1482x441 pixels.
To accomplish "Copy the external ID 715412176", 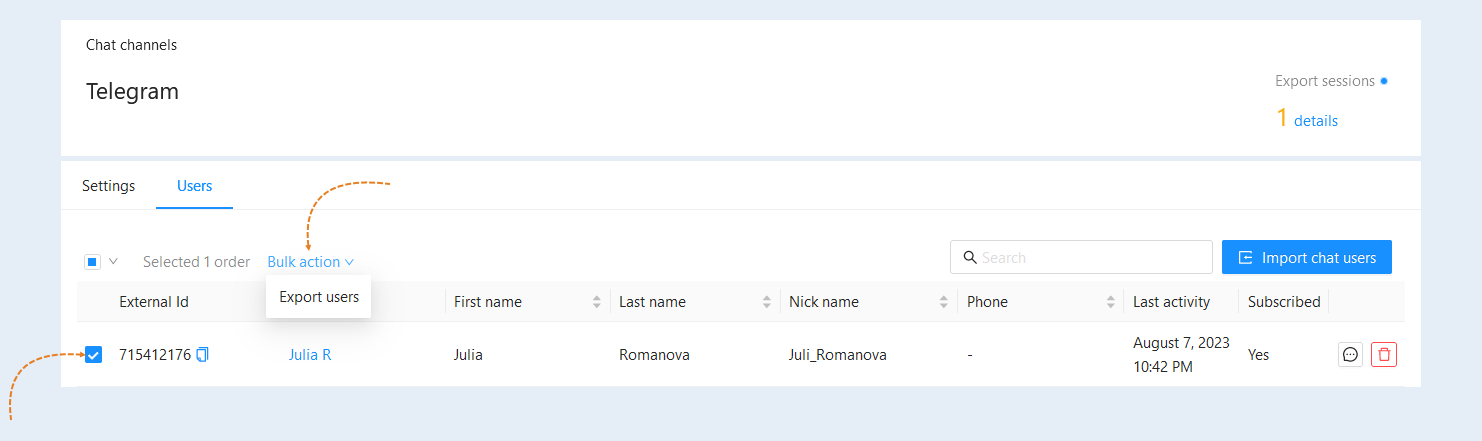I will pos(203,354).
